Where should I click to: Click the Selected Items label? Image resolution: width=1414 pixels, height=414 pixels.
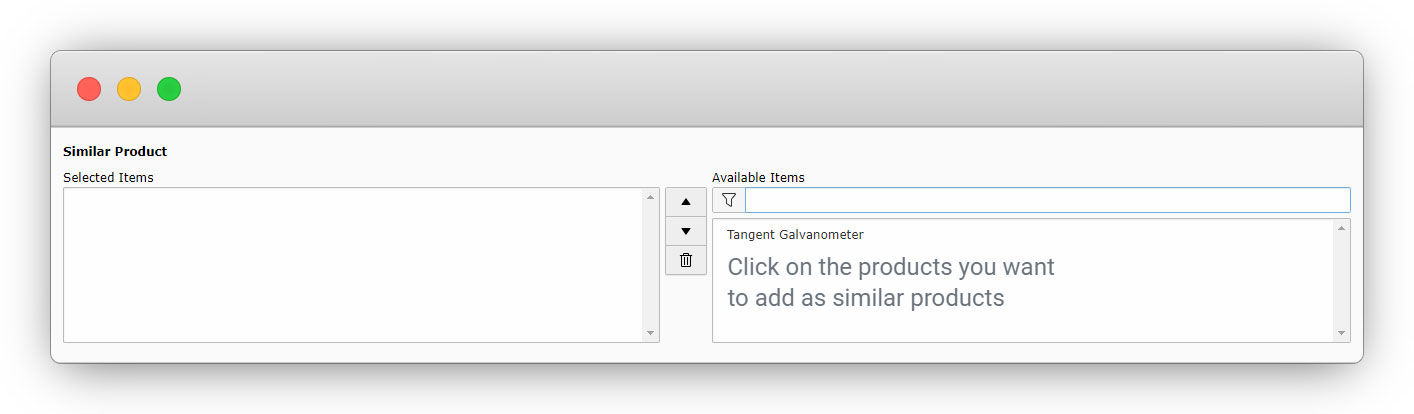pyautogui.click(x=108, y=178)
